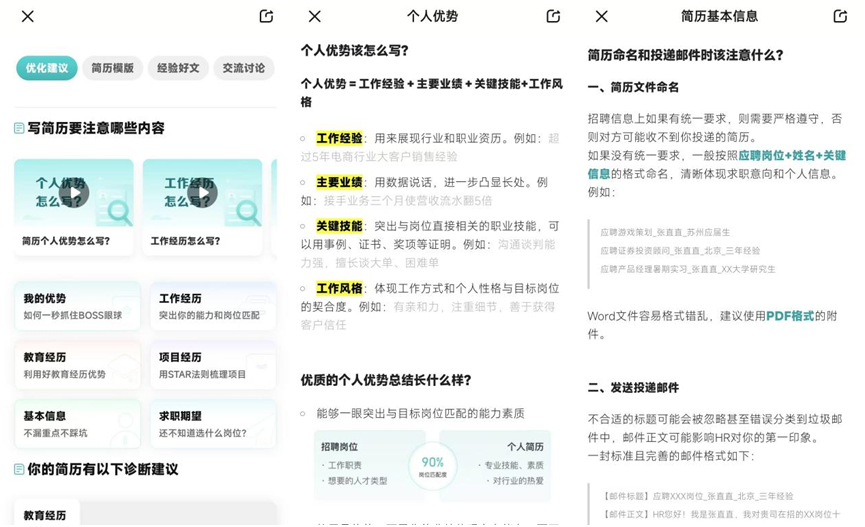
Task: Close the 个人优势 panel
Action: click(x=314, y=17)
